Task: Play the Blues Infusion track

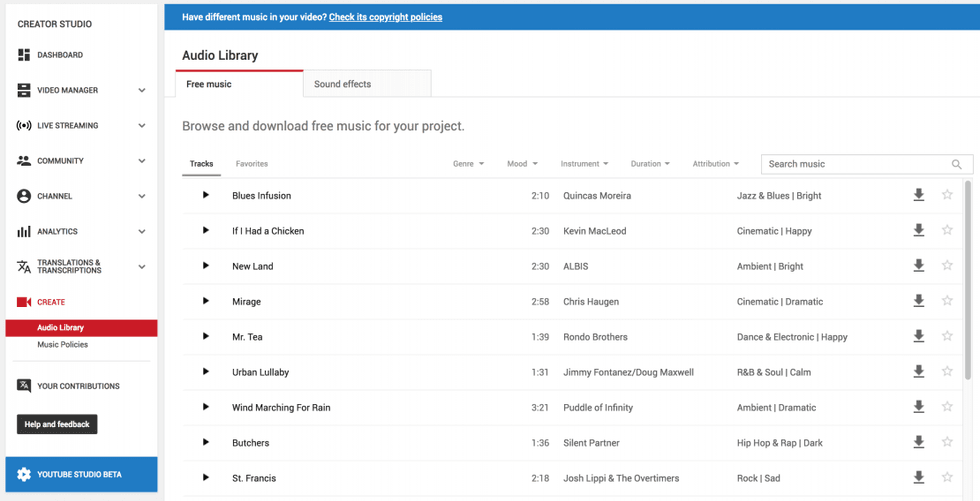Action: coord(205,196)
